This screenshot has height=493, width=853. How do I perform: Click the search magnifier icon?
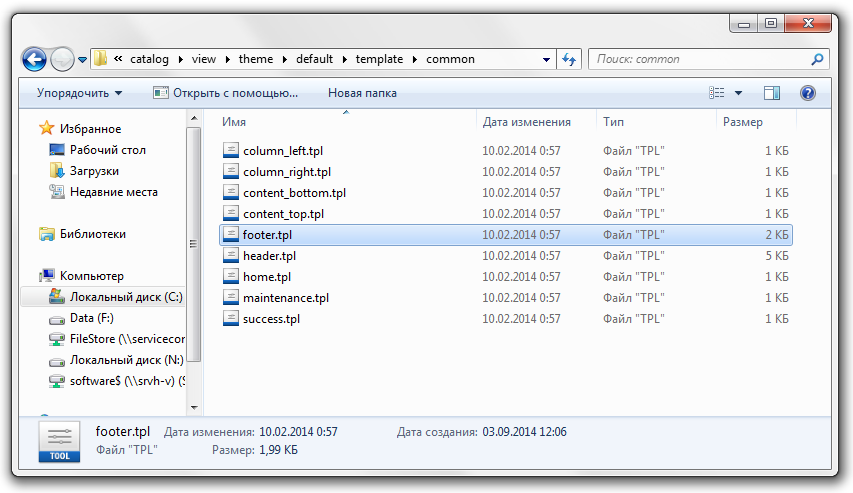[817, 59]
